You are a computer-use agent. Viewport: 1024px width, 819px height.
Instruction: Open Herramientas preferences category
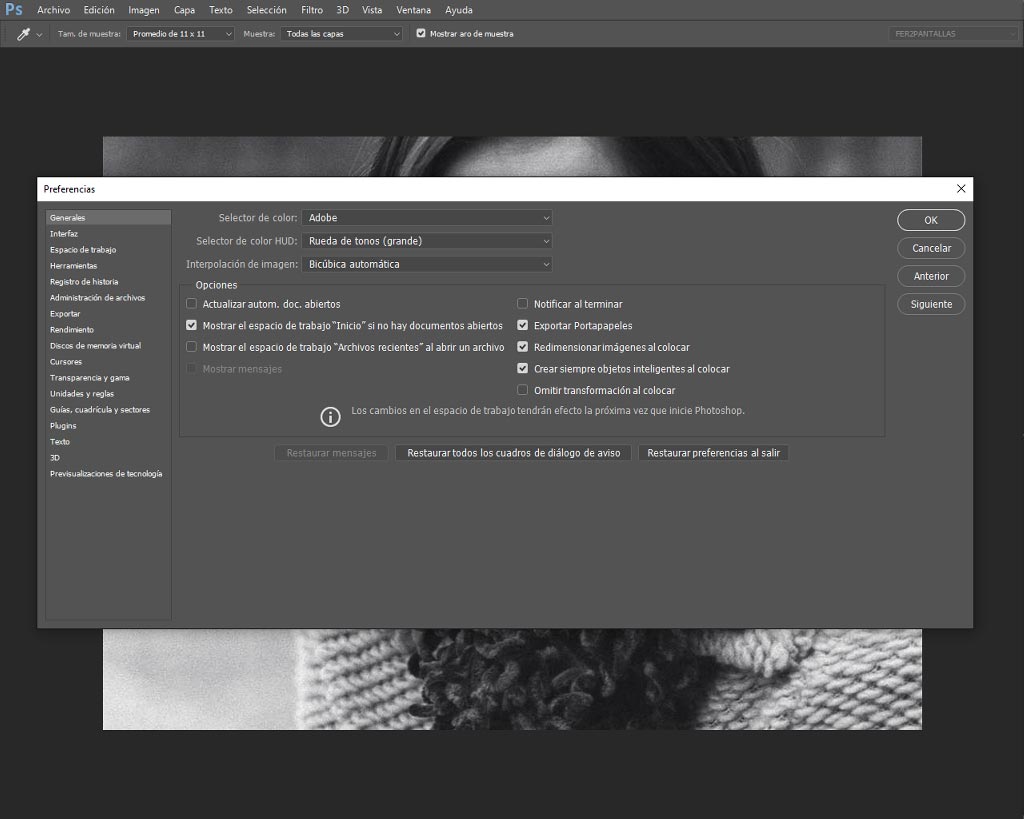point(73,266)
